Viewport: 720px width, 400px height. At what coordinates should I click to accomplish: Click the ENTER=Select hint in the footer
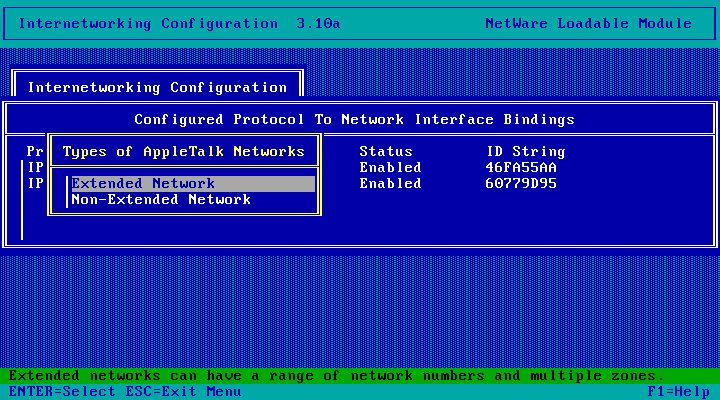point(62,392)
